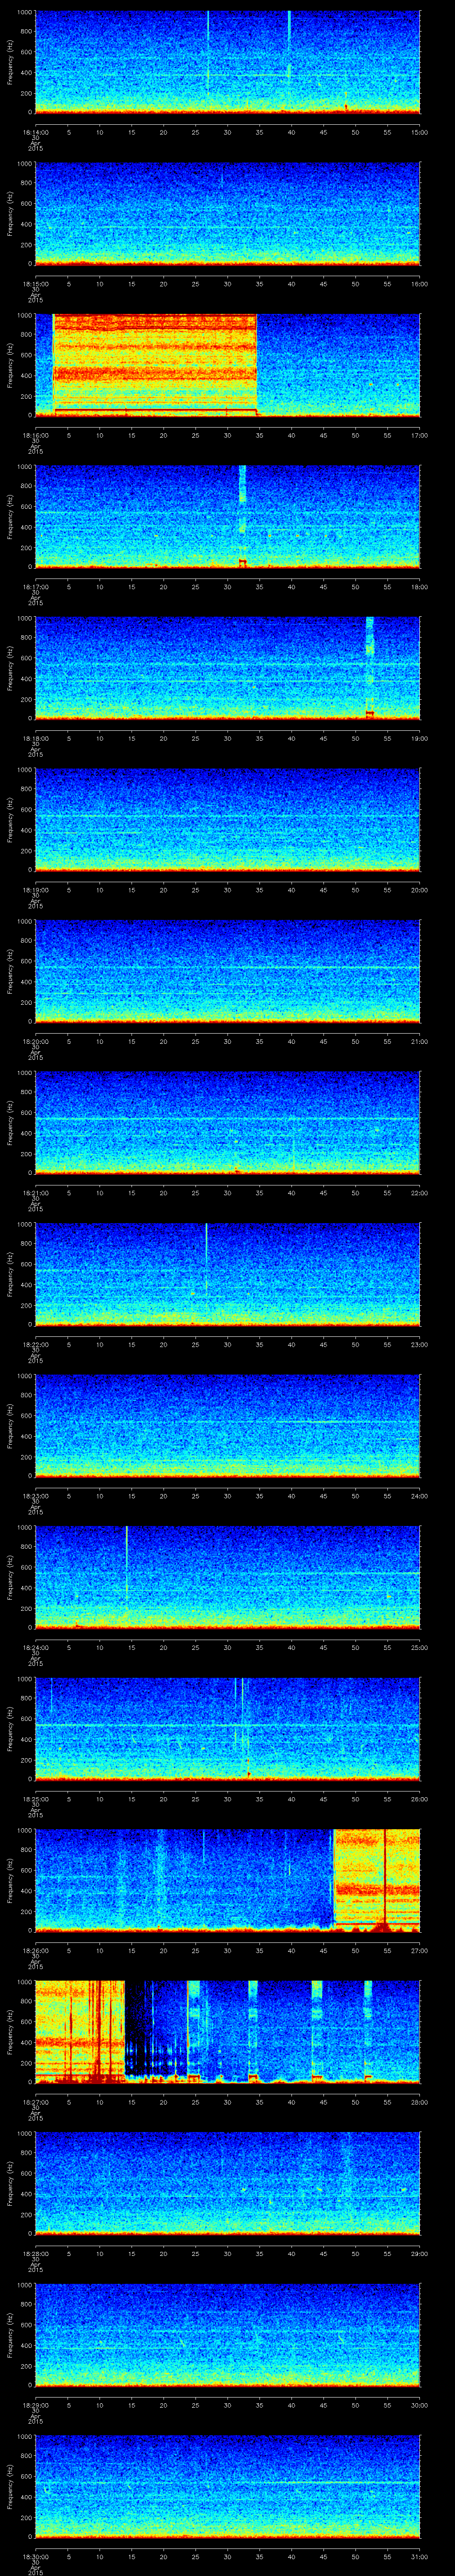Click the 17:00 end label of 18:16:00 panel
The image size is (455, 2576).
coord(419,435)
